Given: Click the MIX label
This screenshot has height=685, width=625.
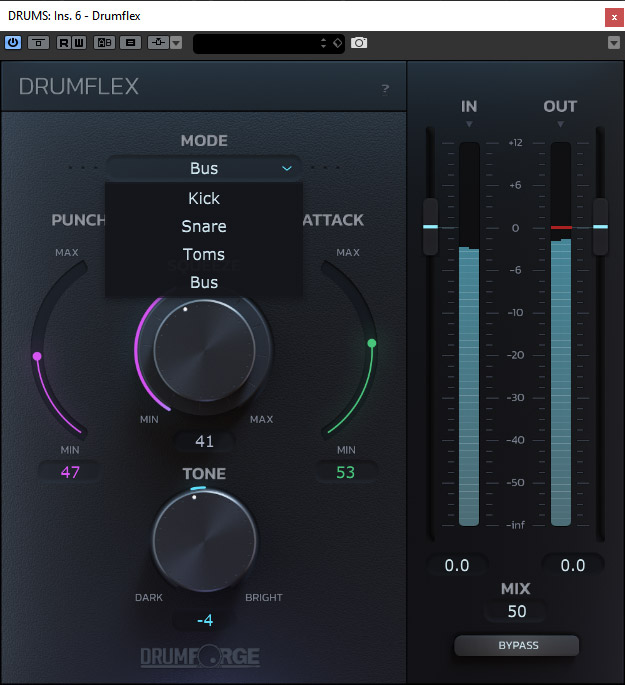Looking at the screenshot, I should pos(516,589).
